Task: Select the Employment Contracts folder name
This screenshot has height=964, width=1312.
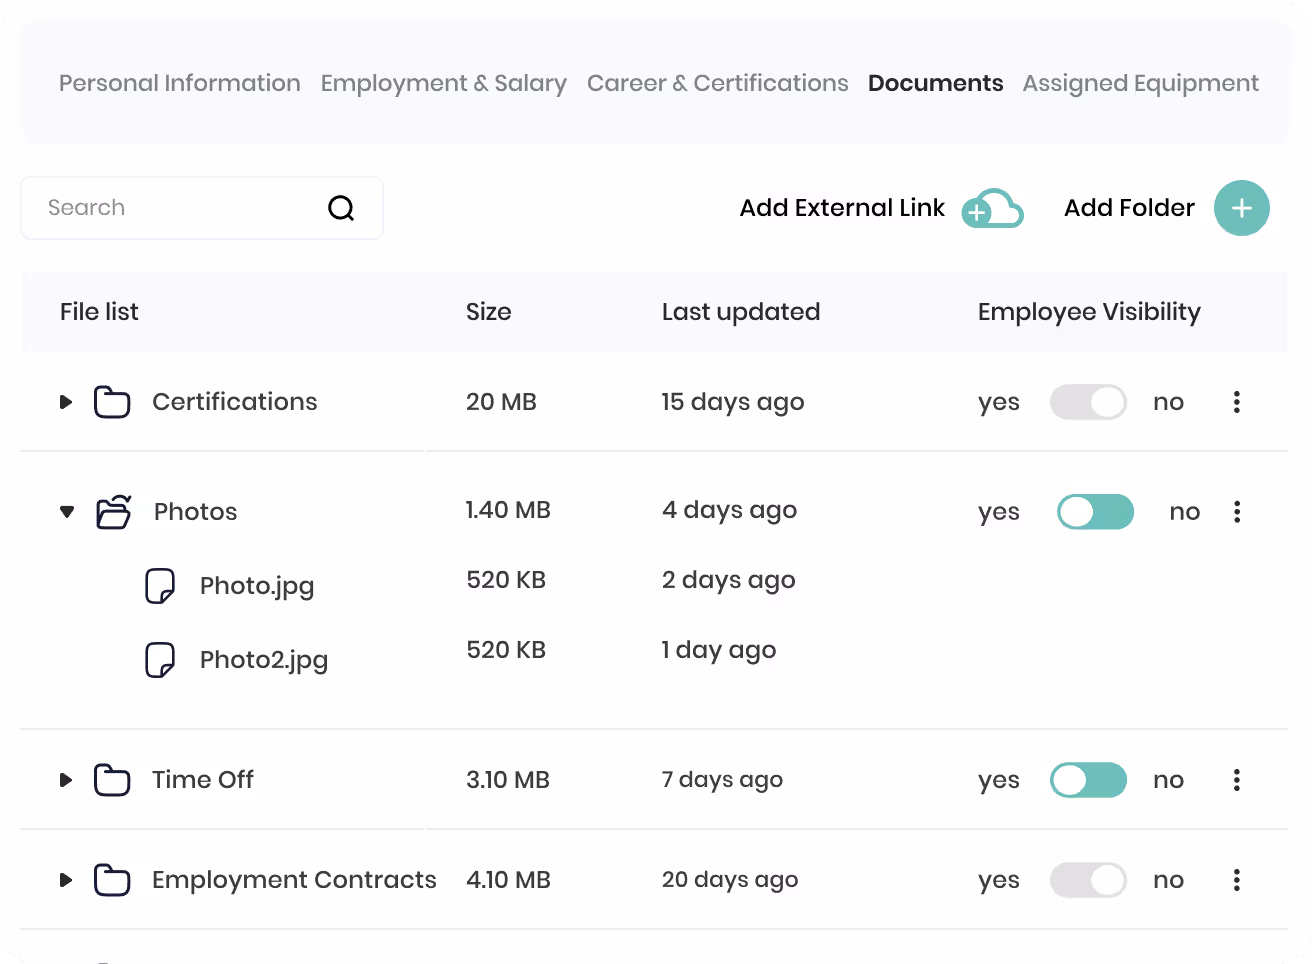Action: [294, 880]
